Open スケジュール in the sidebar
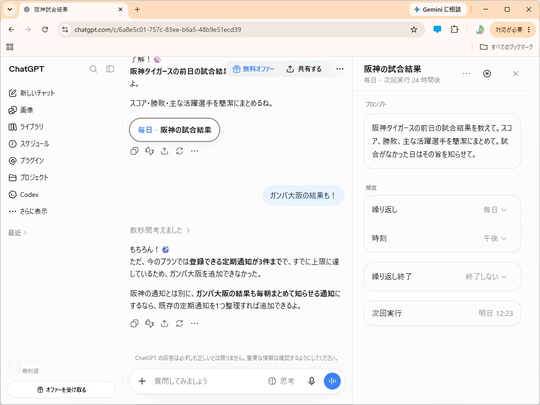Screen dimensions: 540x405 click(29, 144)
